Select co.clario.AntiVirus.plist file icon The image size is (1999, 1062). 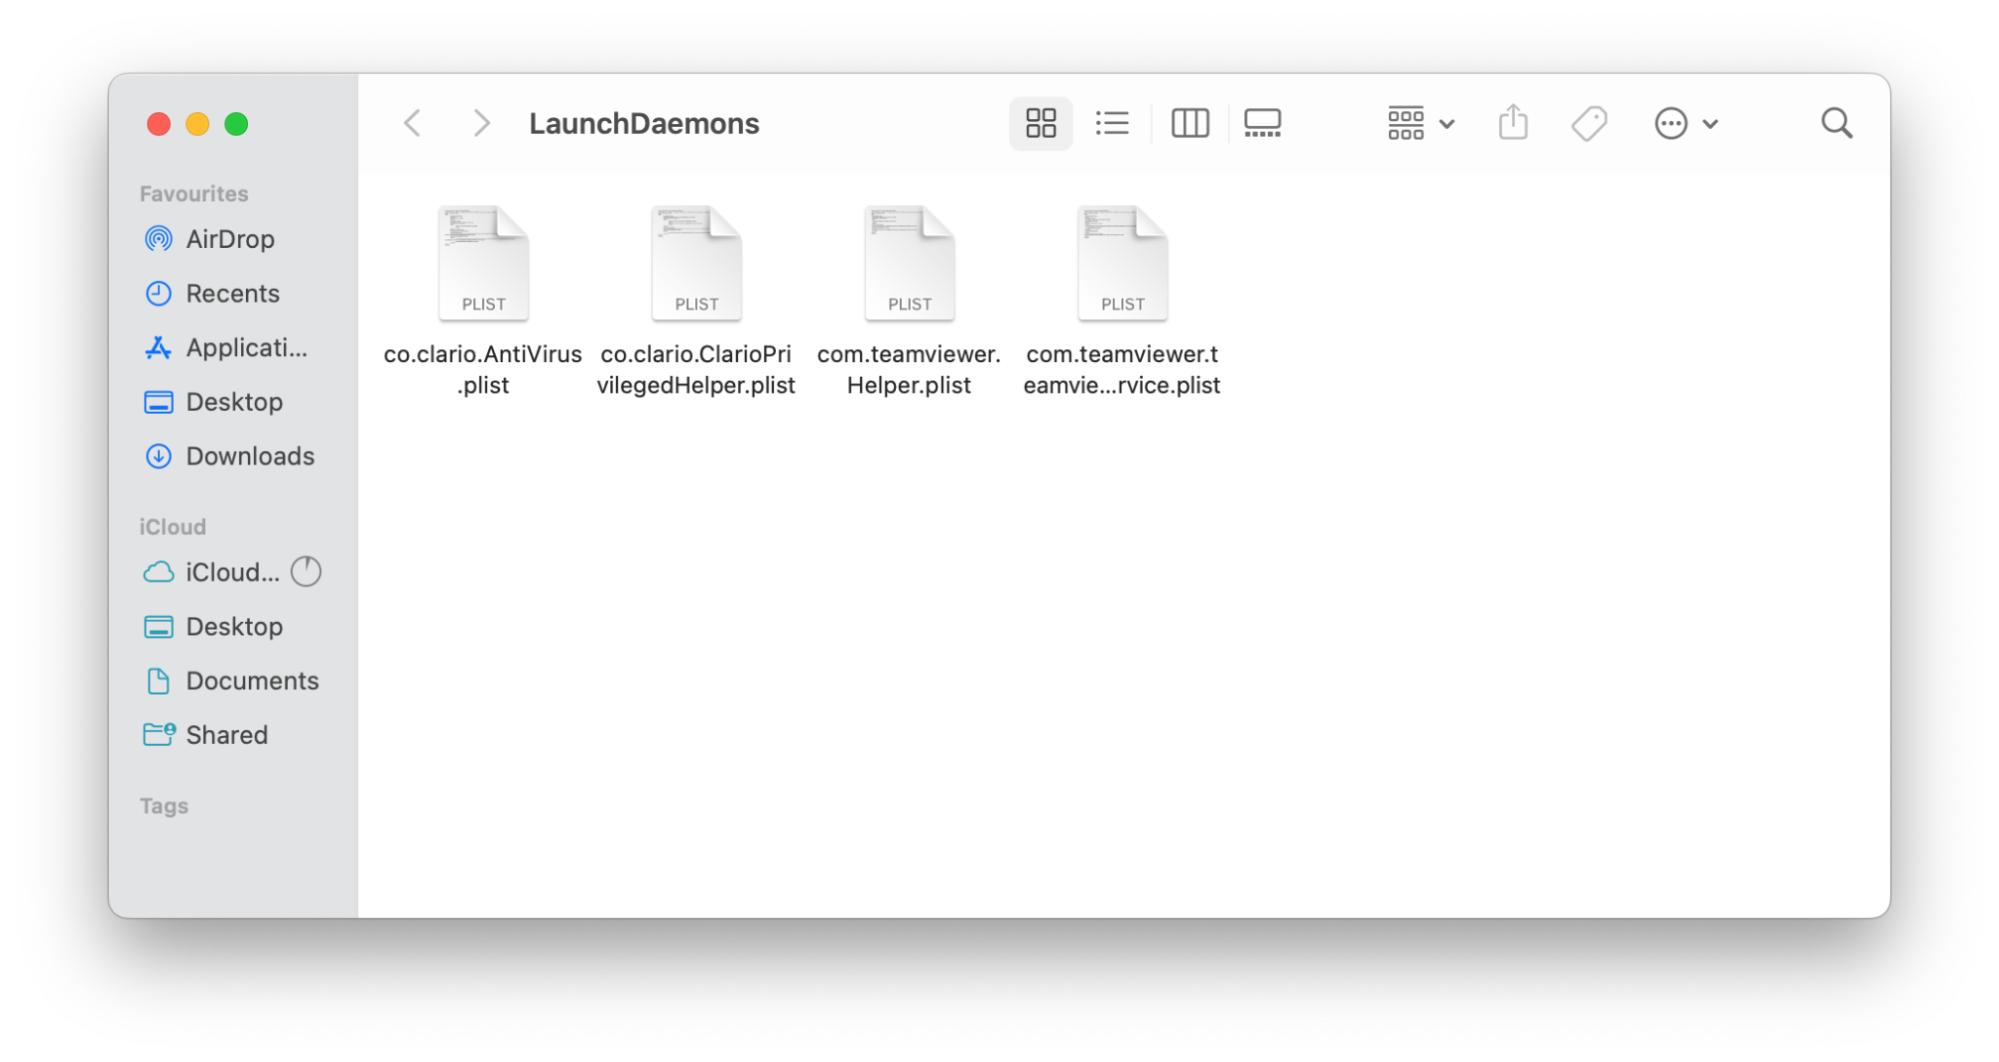tap(483, 263)
